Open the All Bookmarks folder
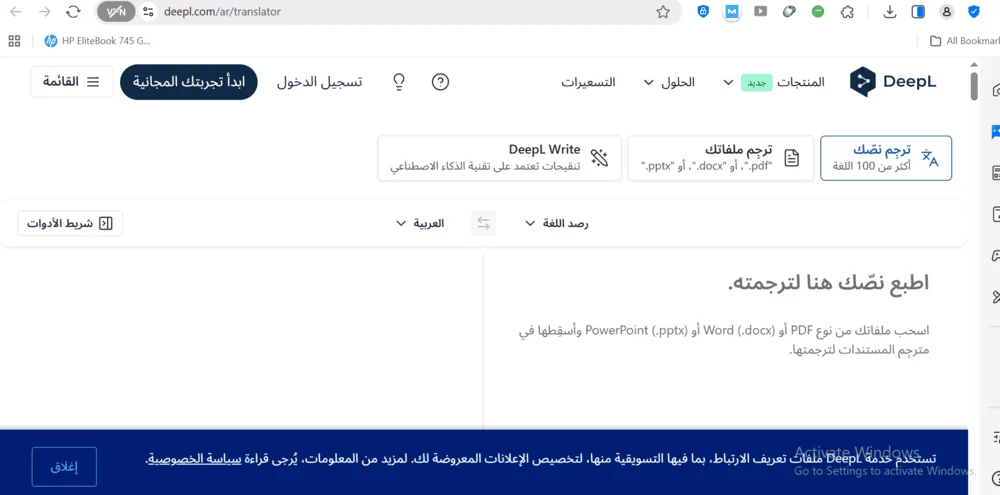The width and height of the screenshot is (1000, 495). [x=964, y=41]
